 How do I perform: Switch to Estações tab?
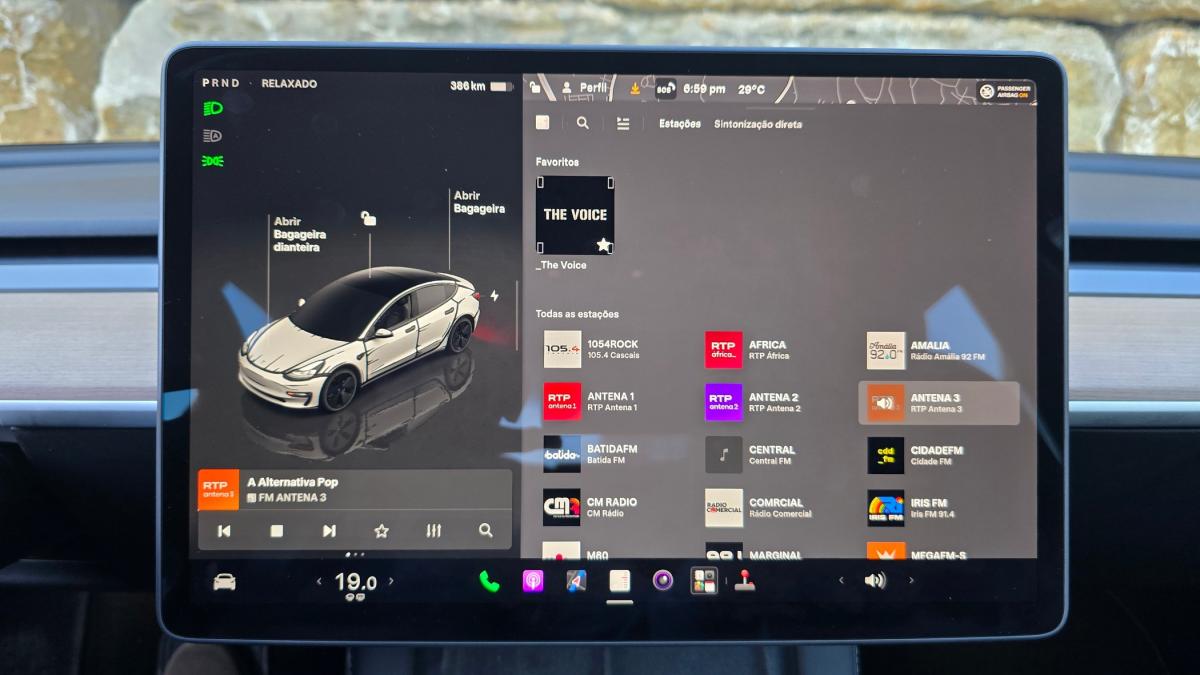point(680,124)
